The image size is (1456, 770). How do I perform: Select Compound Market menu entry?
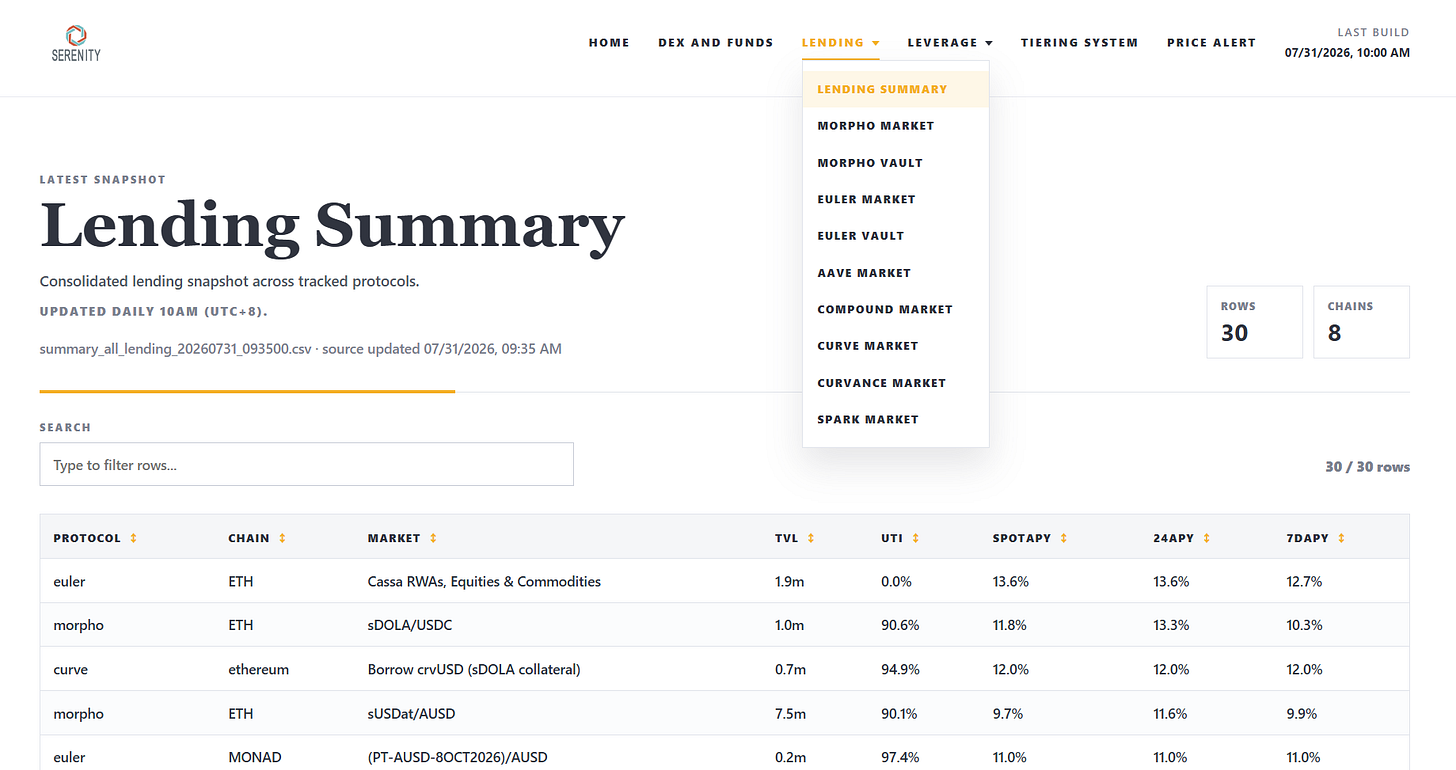[896, 309]
